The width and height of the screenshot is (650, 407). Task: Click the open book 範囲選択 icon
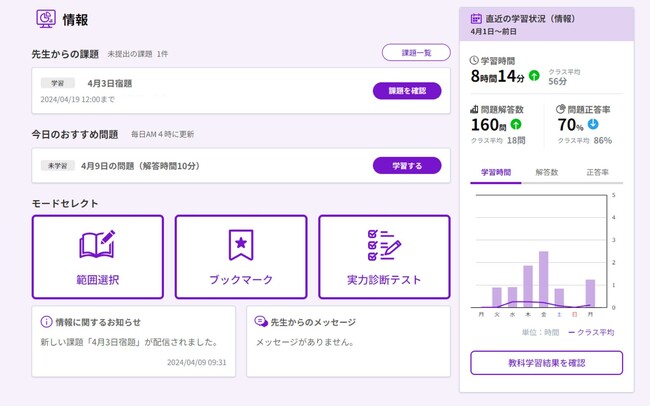(97, 244)
